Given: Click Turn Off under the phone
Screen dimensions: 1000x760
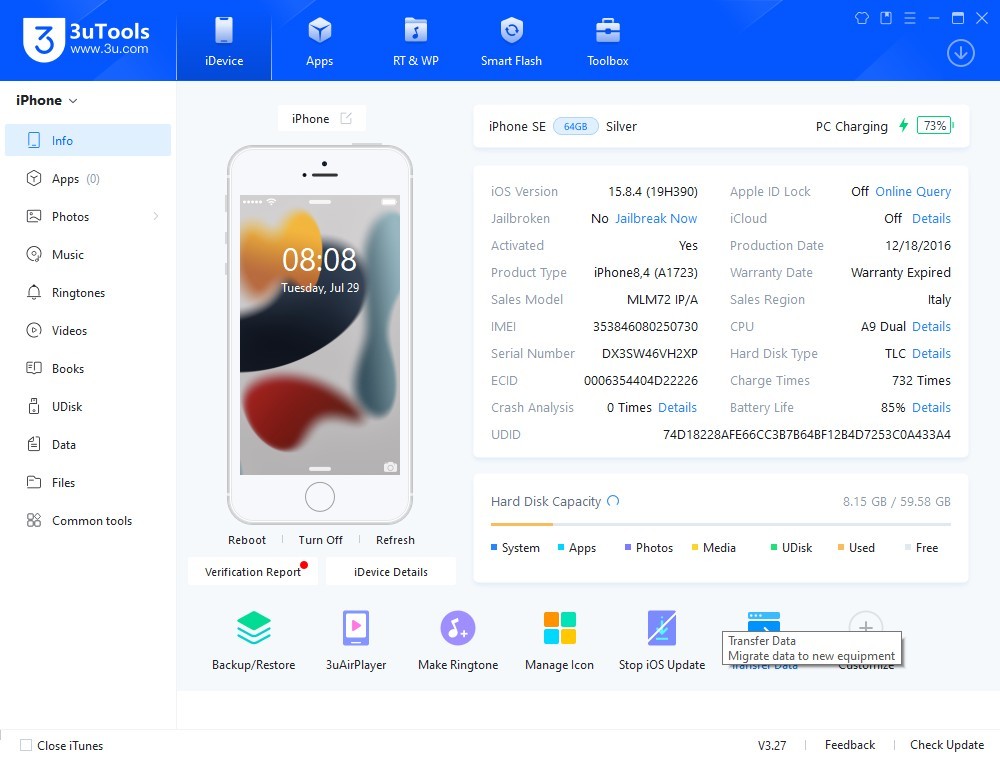Looking at the screenshot, I should (320, 540).
